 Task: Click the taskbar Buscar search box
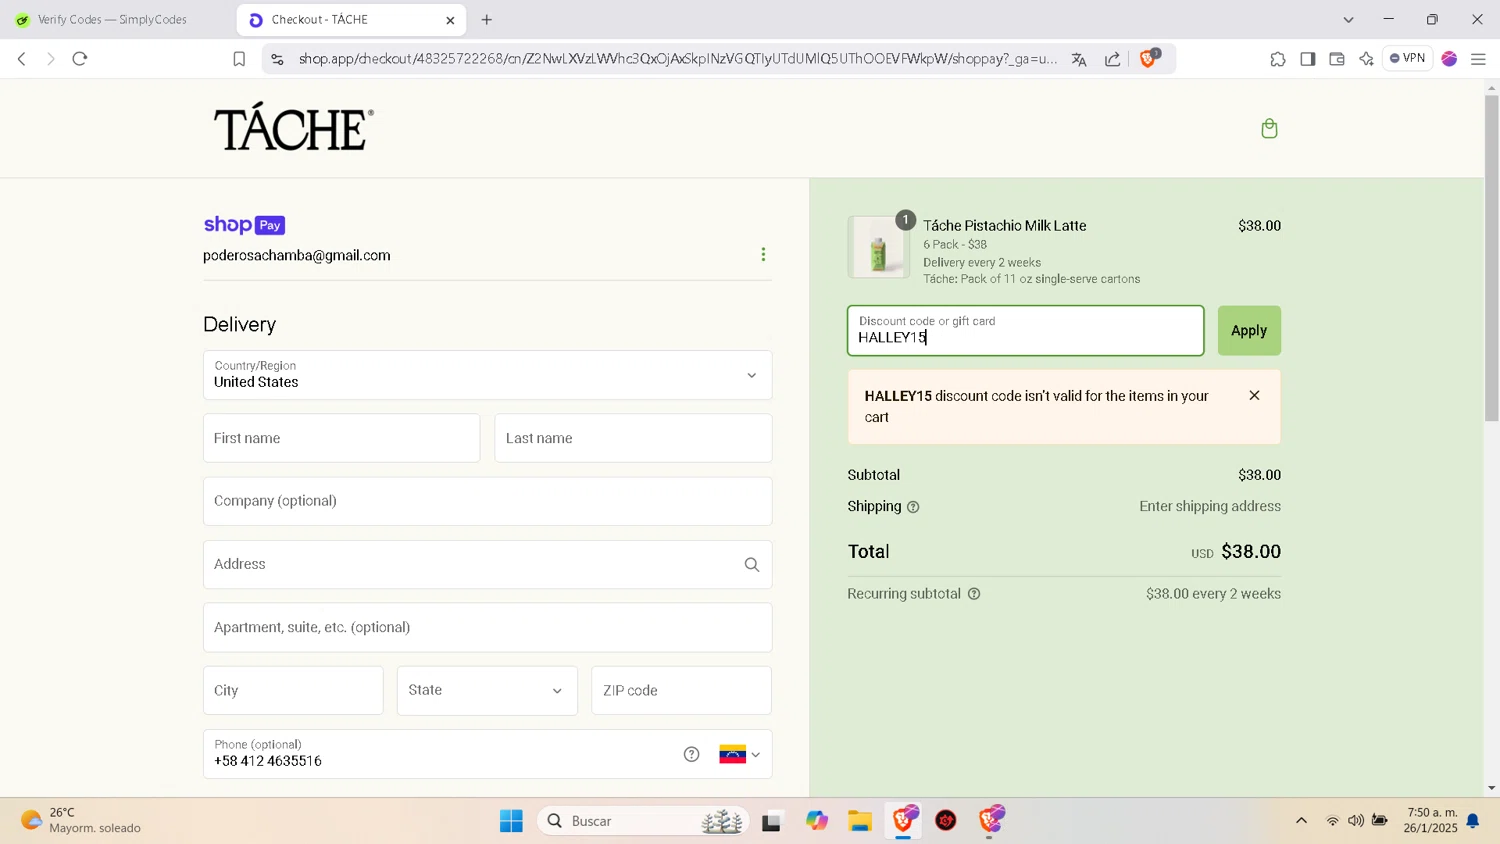(x=643, y=821)
